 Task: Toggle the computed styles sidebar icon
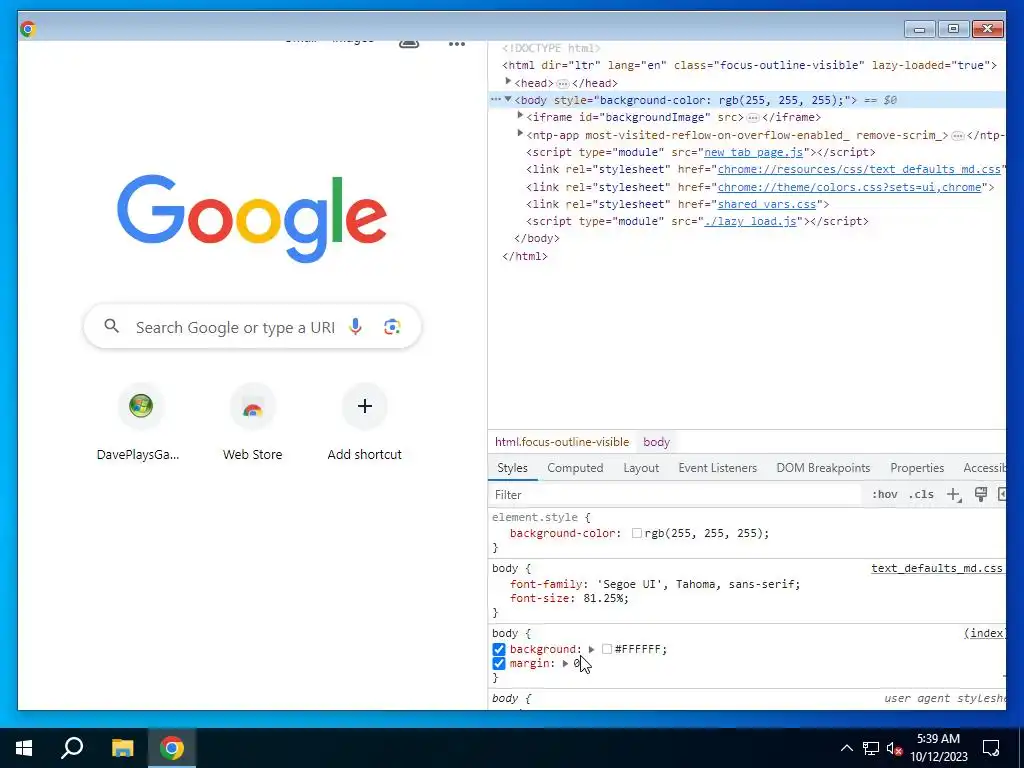tap(1002, 494)
